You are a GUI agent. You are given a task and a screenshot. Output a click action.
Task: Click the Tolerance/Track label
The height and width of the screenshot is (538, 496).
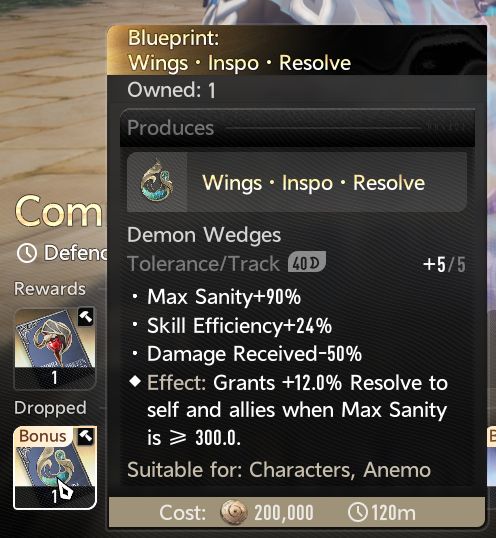tap(203, 264)
